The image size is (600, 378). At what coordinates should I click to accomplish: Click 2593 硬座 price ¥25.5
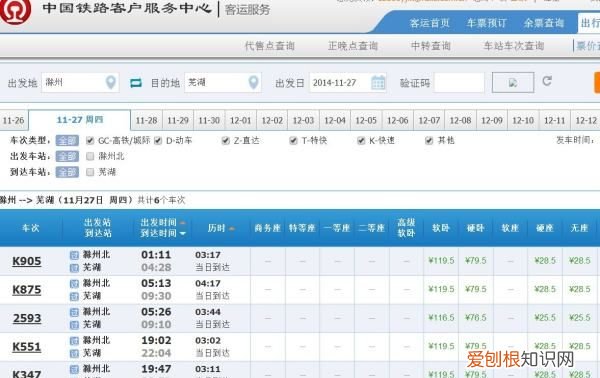pyautogui.click(x=545, y=318)
